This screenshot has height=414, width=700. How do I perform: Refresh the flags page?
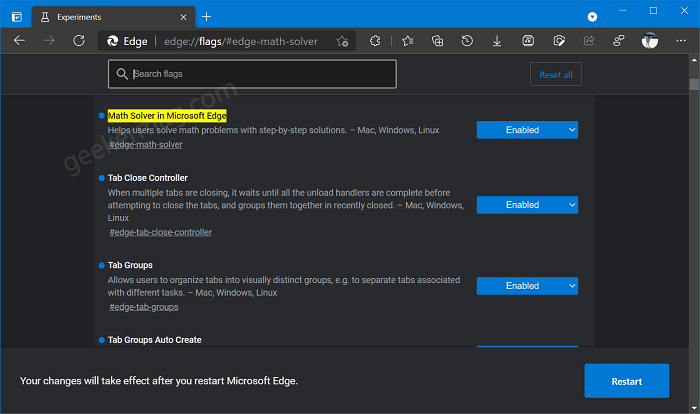coord(79,41)
